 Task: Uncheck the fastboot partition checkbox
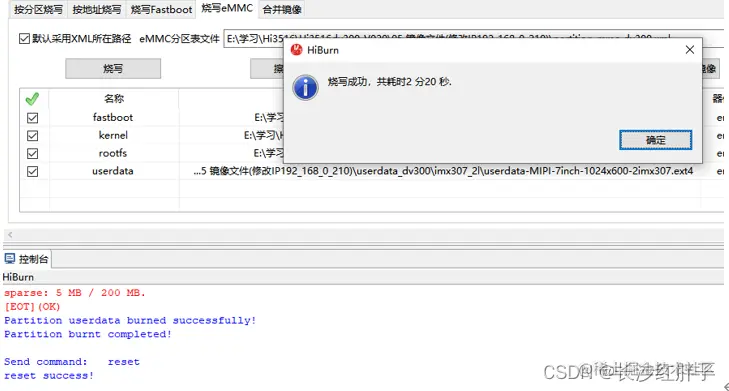coord(33,118)
